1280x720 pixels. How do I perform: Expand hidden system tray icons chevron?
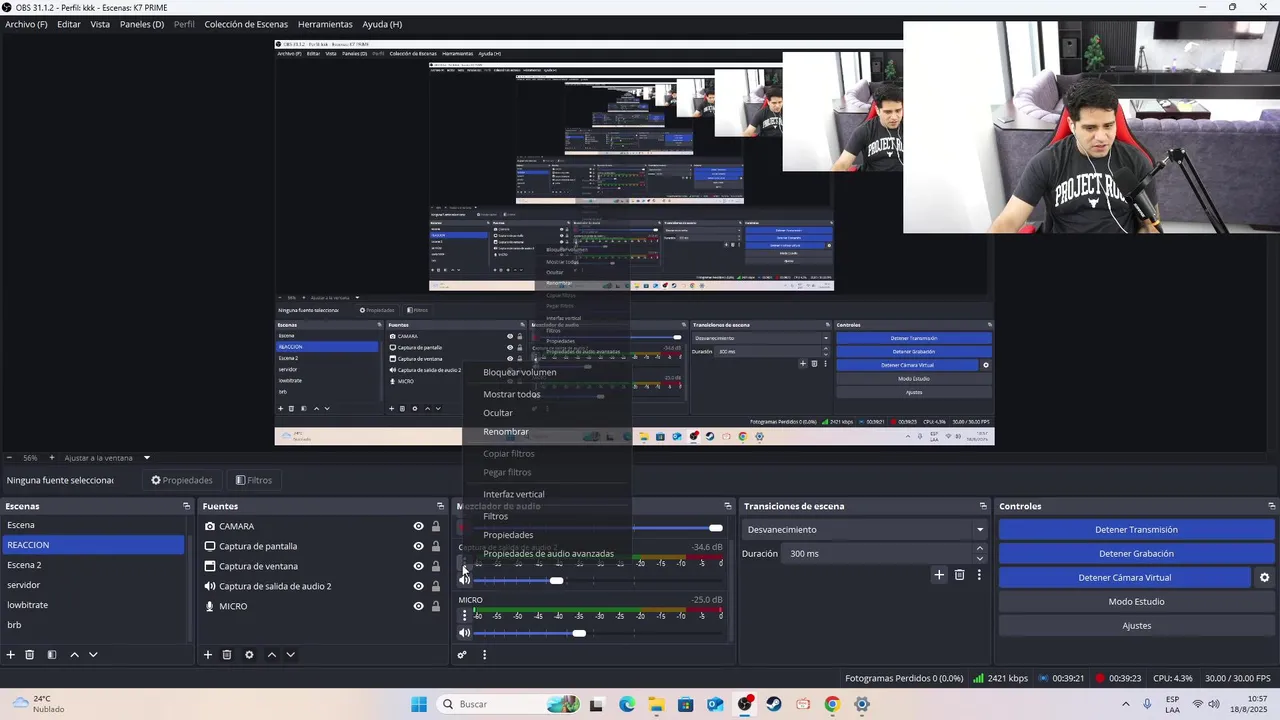point(1125,704)
